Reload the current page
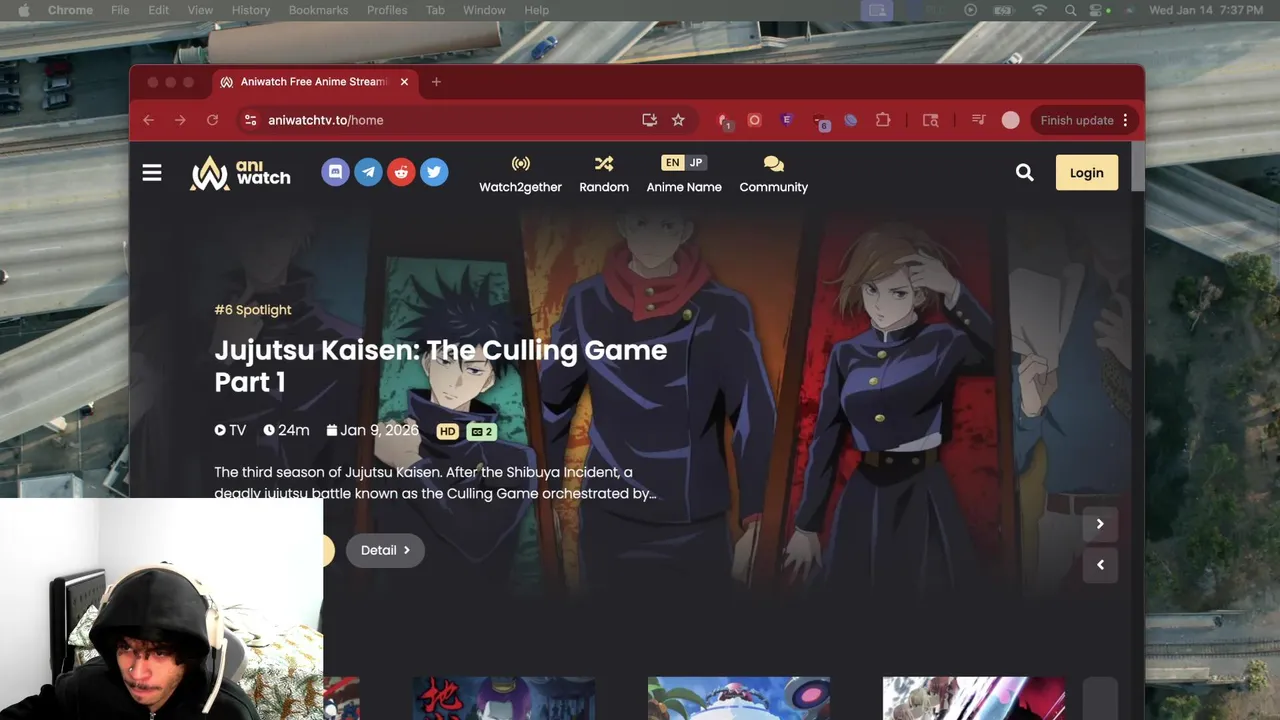Viewport: 1280px width, 720px height. coord(212,120)
